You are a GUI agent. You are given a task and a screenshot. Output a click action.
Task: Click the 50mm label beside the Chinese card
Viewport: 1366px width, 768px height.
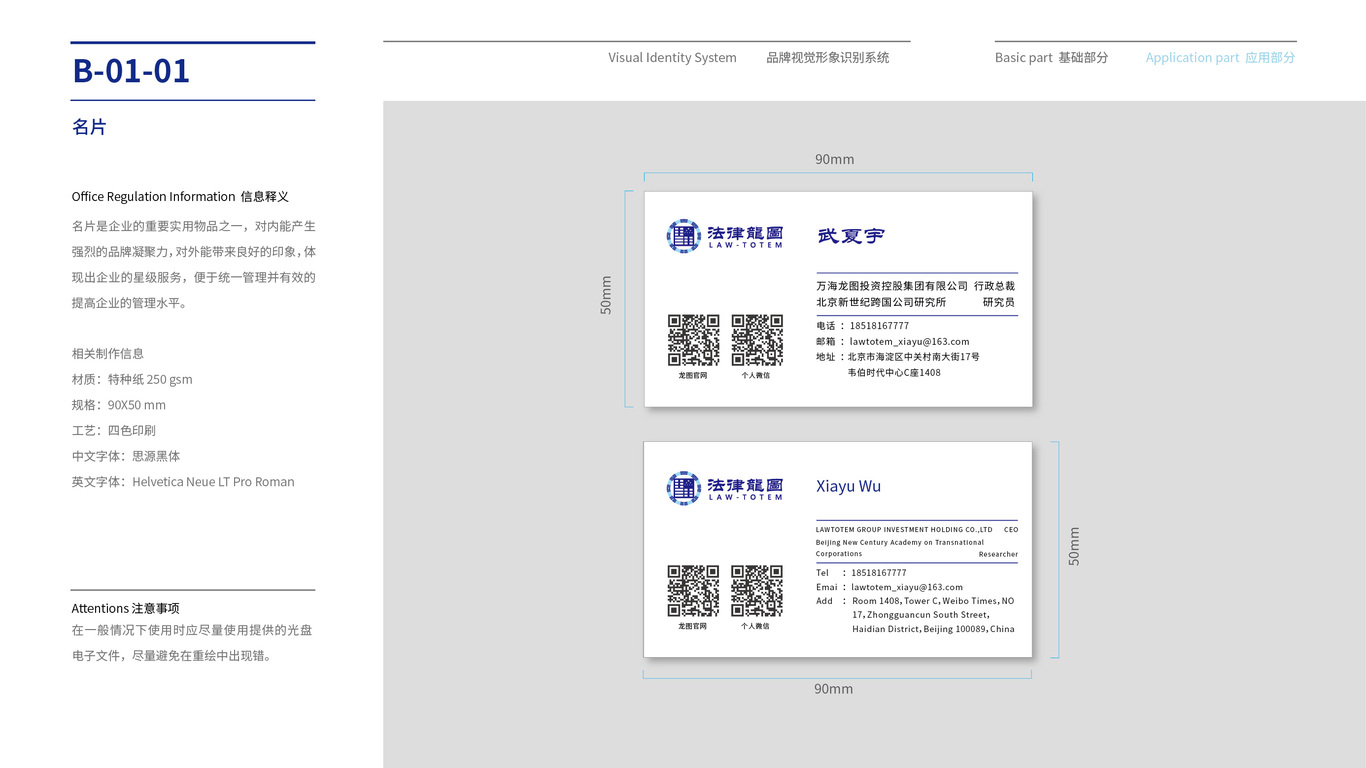click(x=606, y=296)
